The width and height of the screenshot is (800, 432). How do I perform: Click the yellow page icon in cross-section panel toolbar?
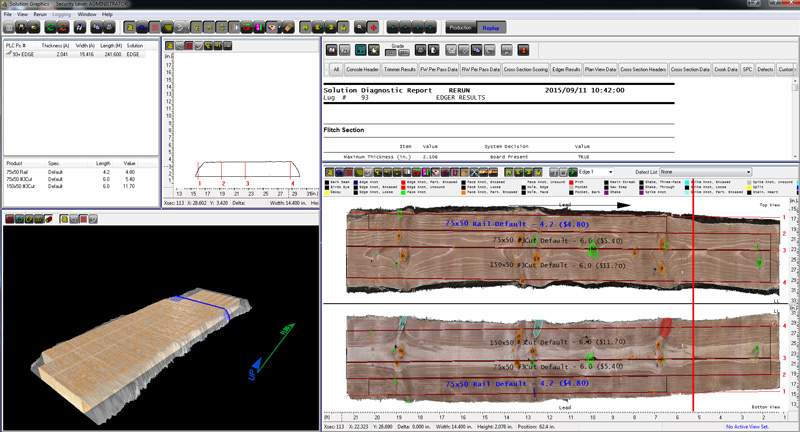169,46
